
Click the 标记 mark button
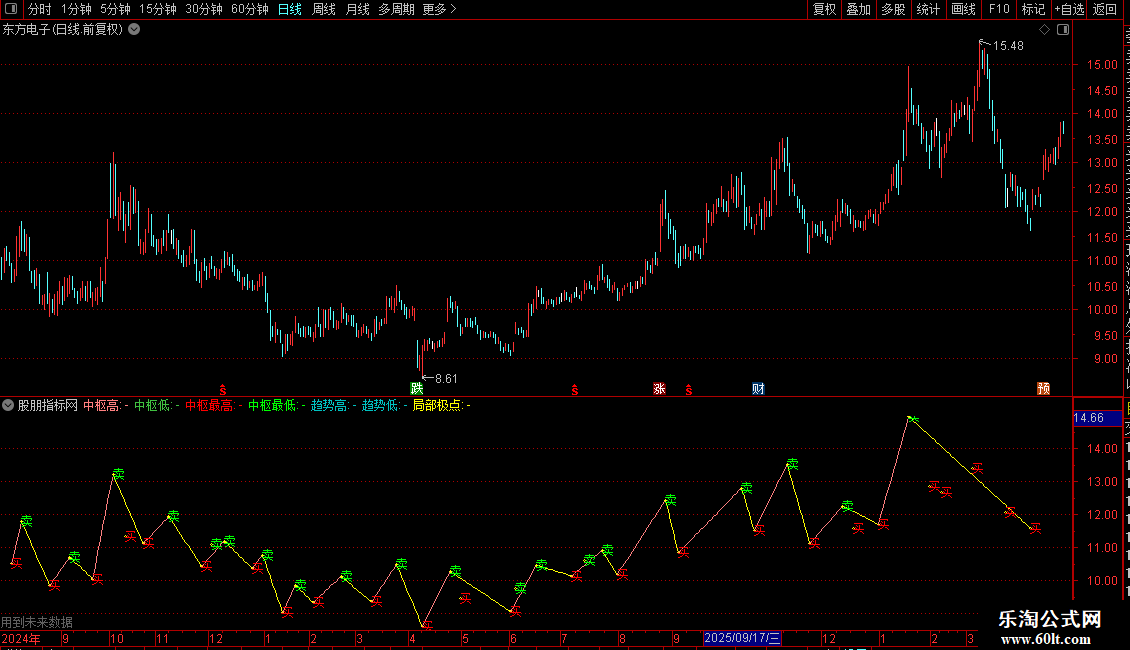(x=1033, y=9)
